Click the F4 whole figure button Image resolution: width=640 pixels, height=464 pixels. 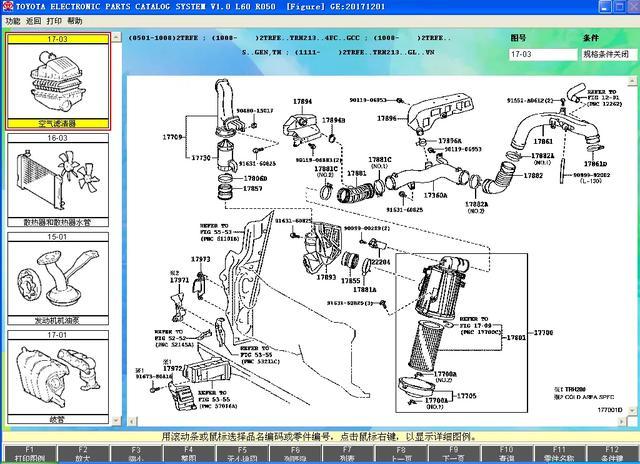click(x=189, y=454)
